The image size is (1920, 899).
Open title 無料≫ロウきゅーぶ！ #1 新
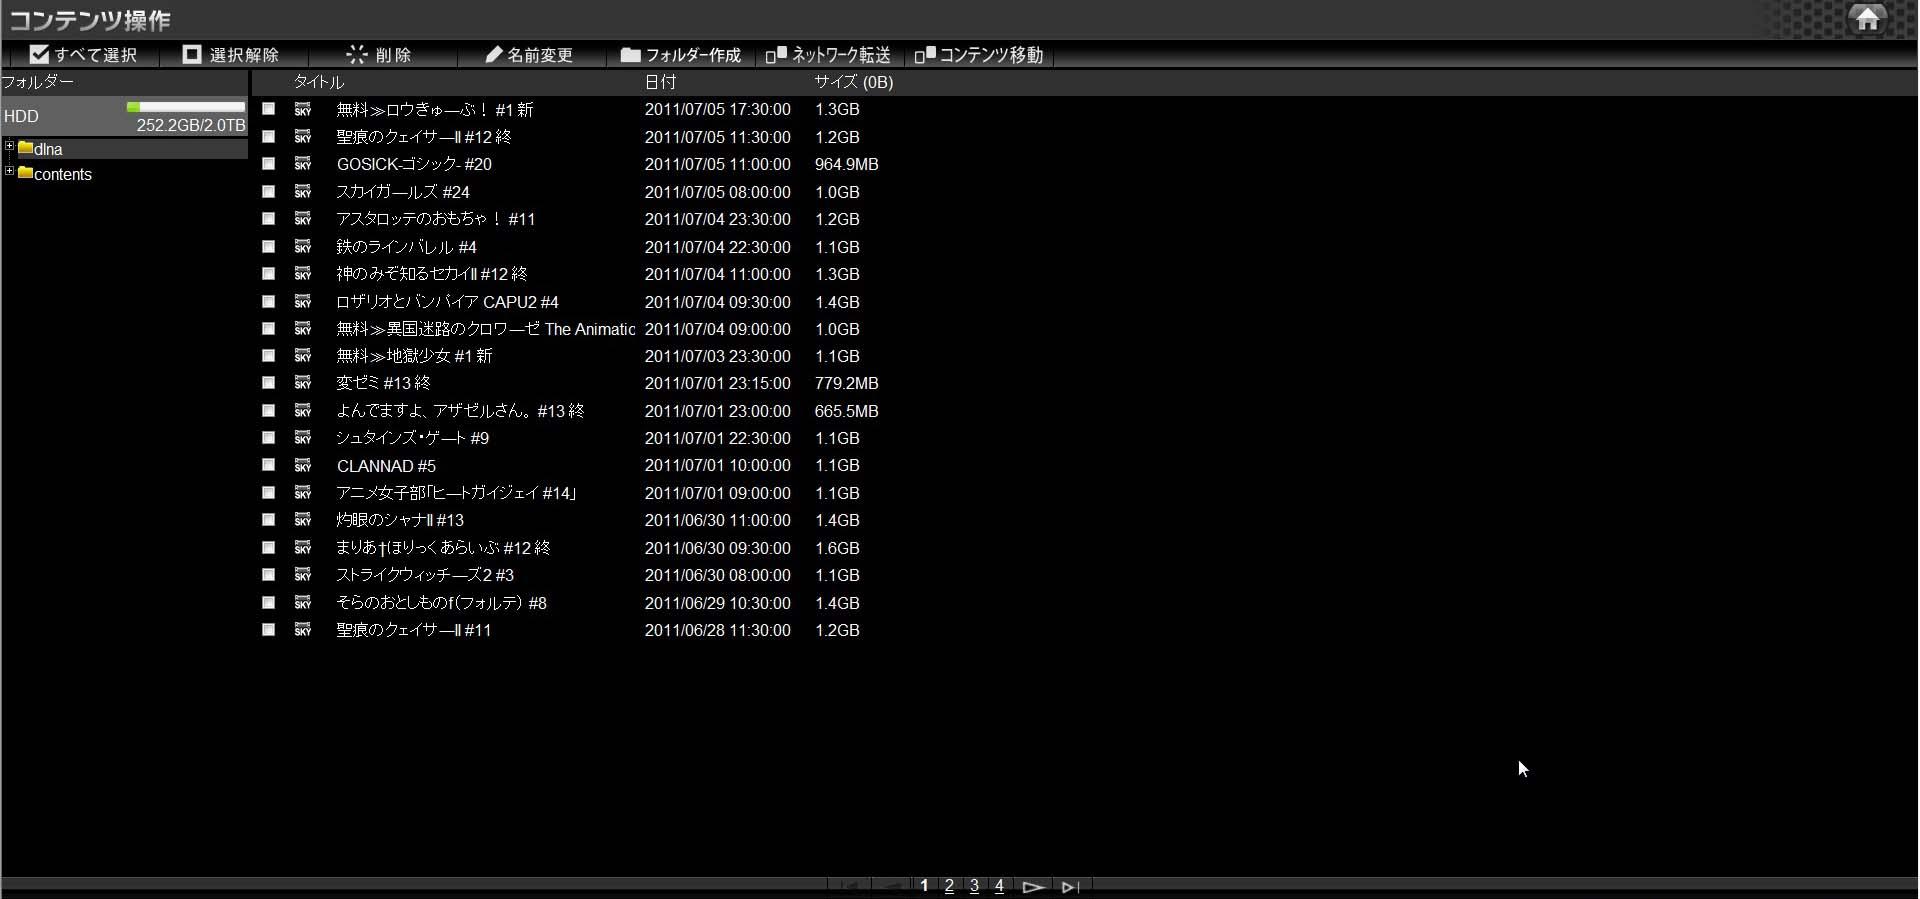click(435, 109)
